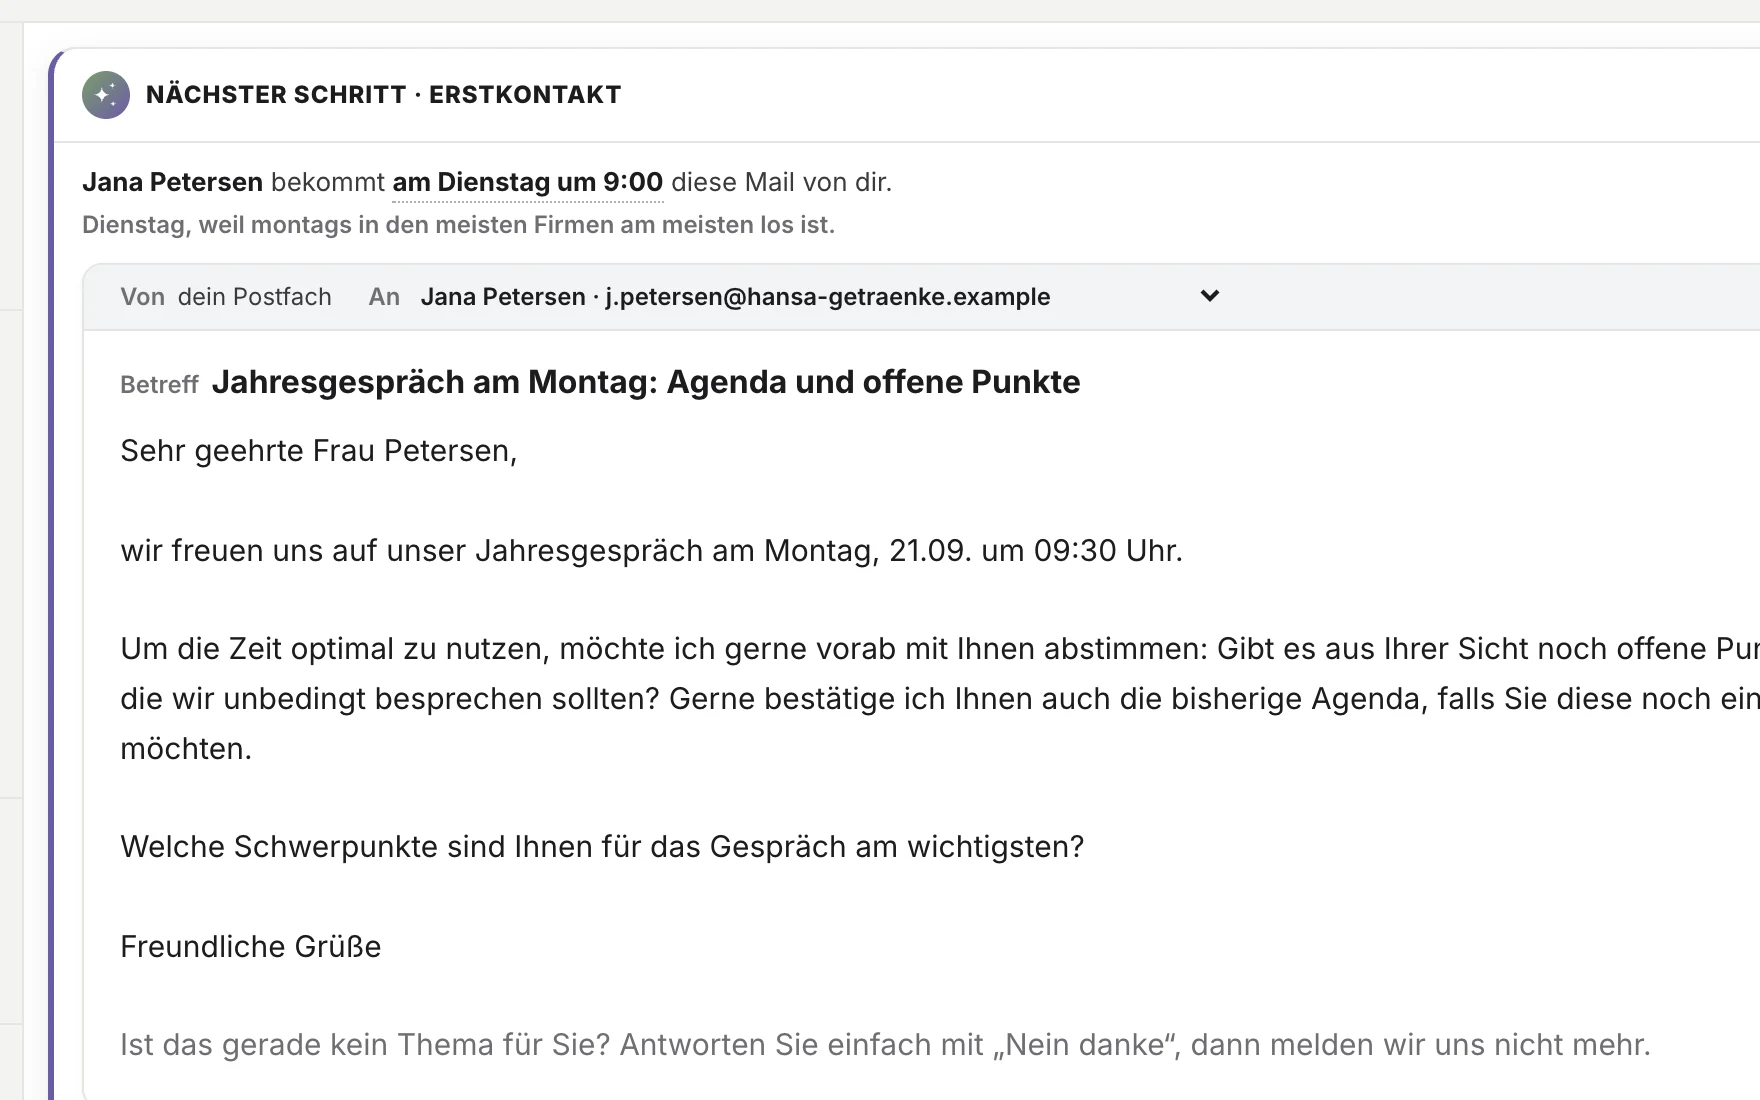Screen dimensions: 1760x1100
Task: Expand recipient details with the chevron
Action: 1210,296
